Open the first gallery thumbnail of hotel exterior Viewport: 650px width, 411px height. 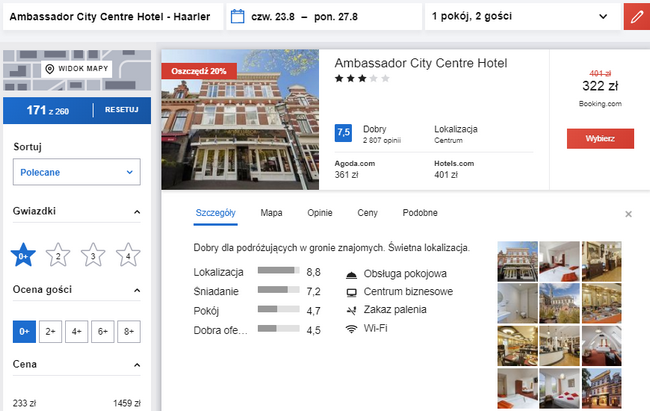coord(517,262)
